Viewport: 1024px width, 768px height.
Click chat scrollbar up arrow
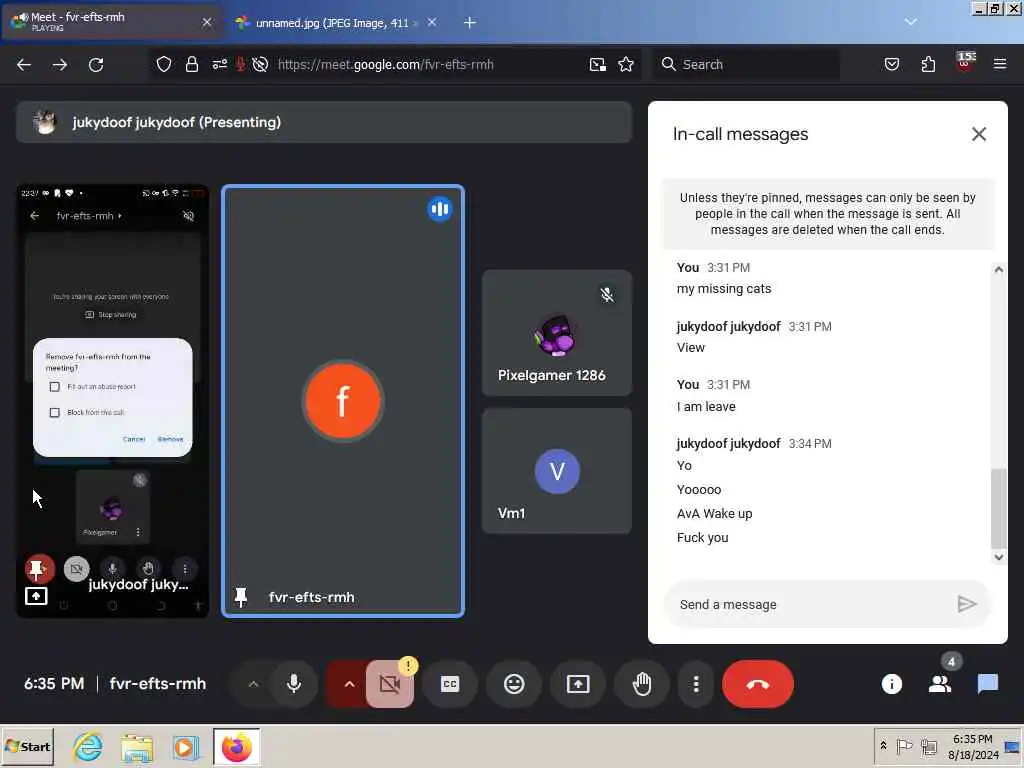[x=999, y=269]
